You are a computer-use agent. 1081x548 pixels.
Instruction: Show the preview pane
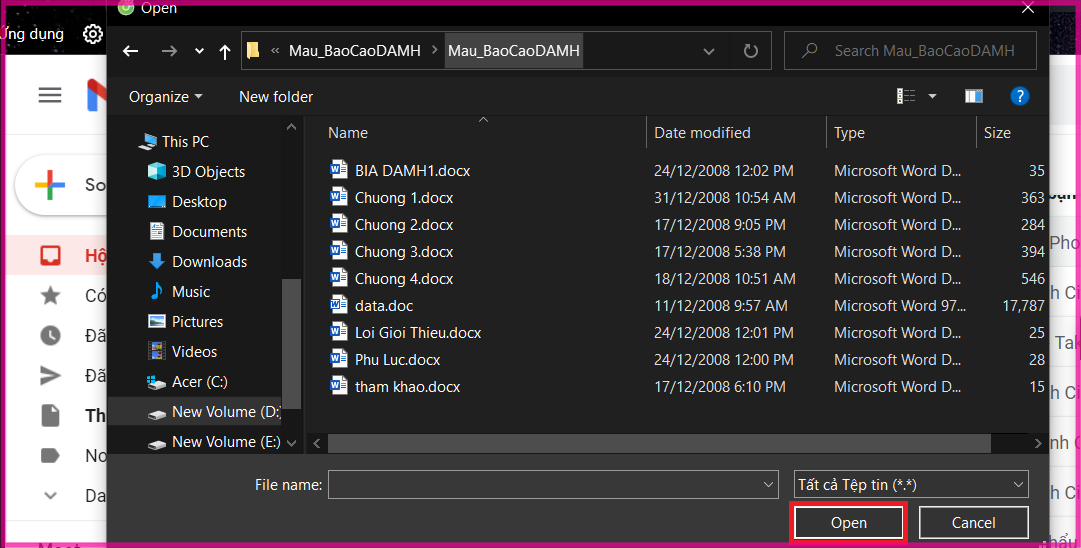973,97
